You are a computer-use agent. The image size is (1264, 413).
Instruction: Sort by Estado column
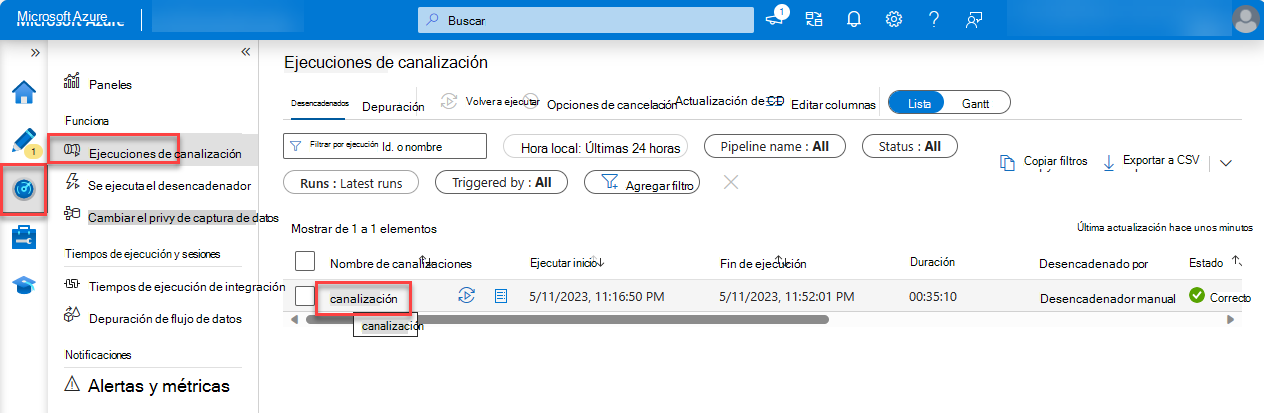click(x=1213, y=262)
